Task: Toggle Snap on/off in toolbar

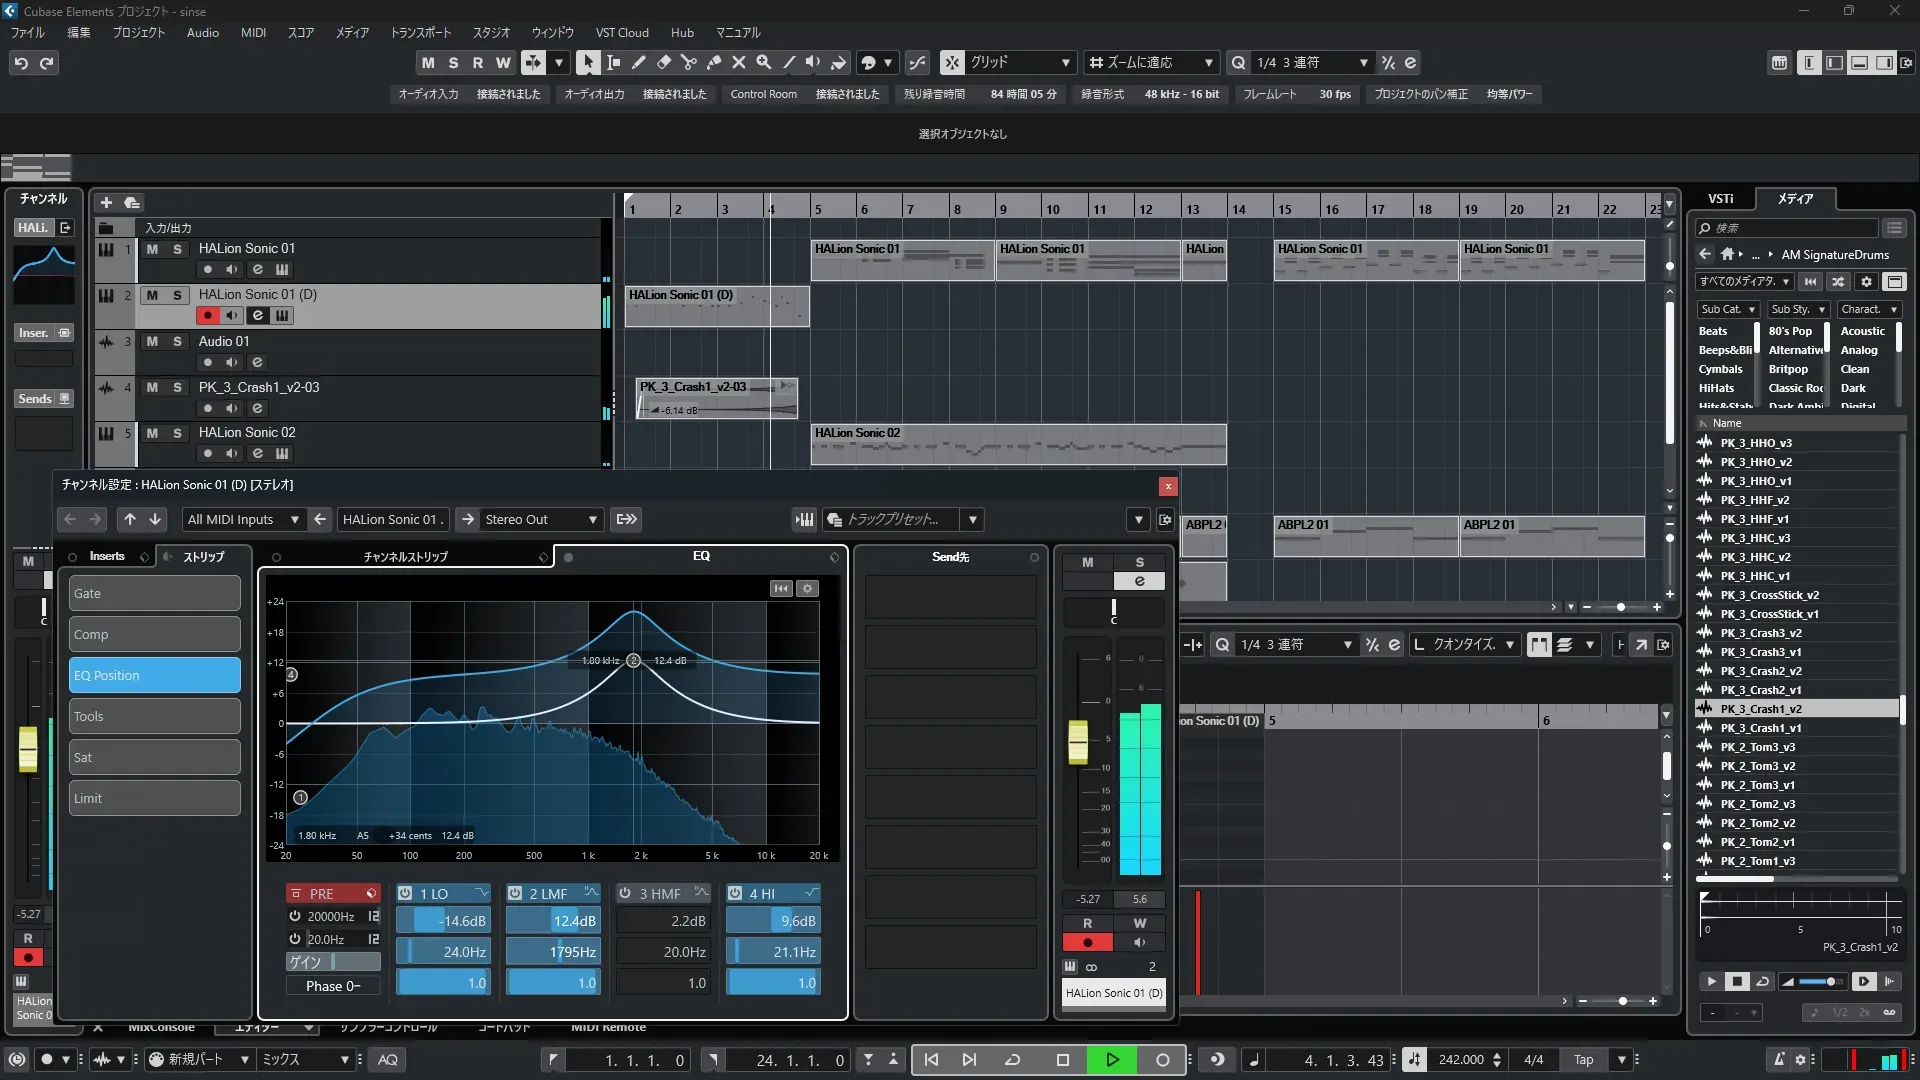Action: [952, 62]
